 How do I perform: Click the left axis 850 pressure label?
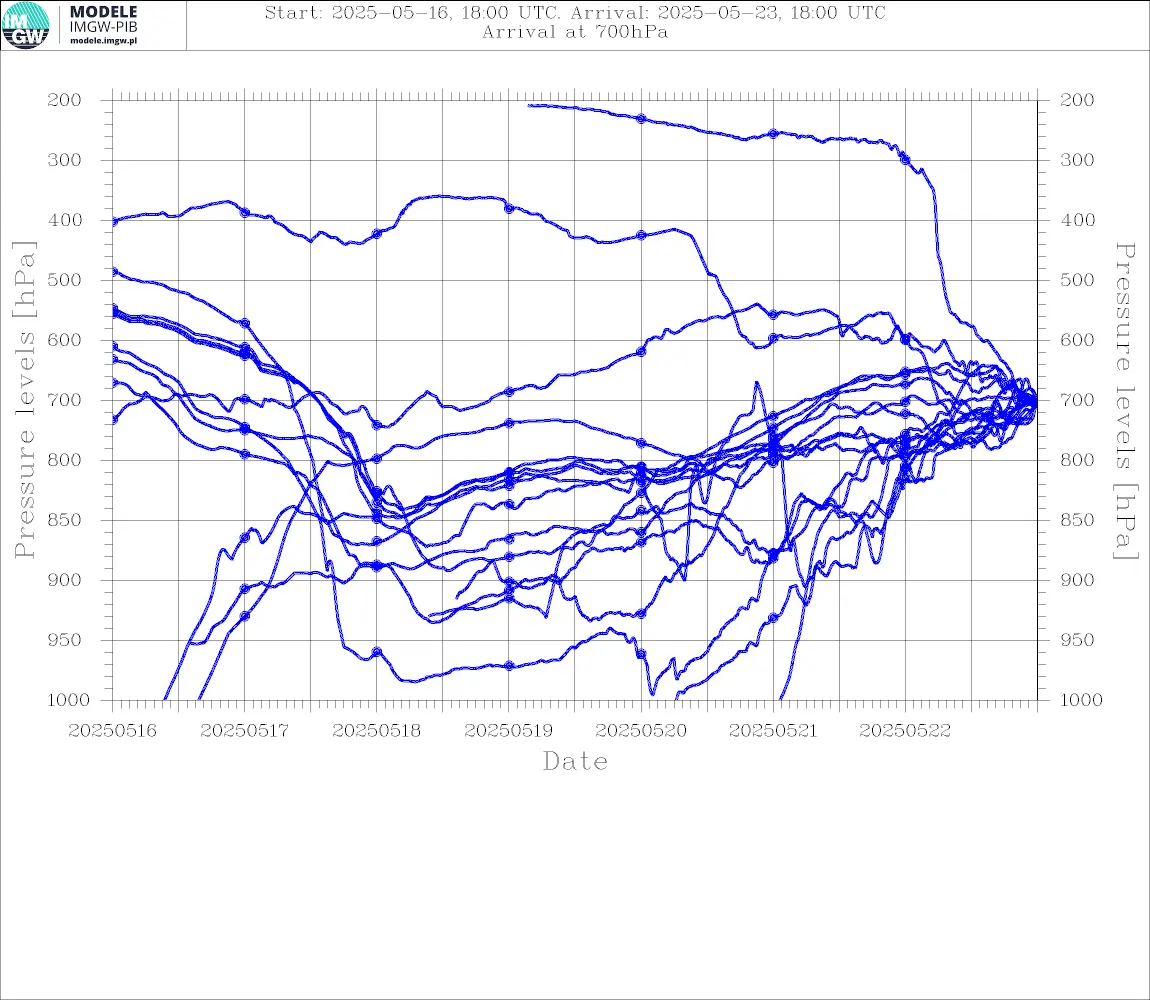(65, 520)
